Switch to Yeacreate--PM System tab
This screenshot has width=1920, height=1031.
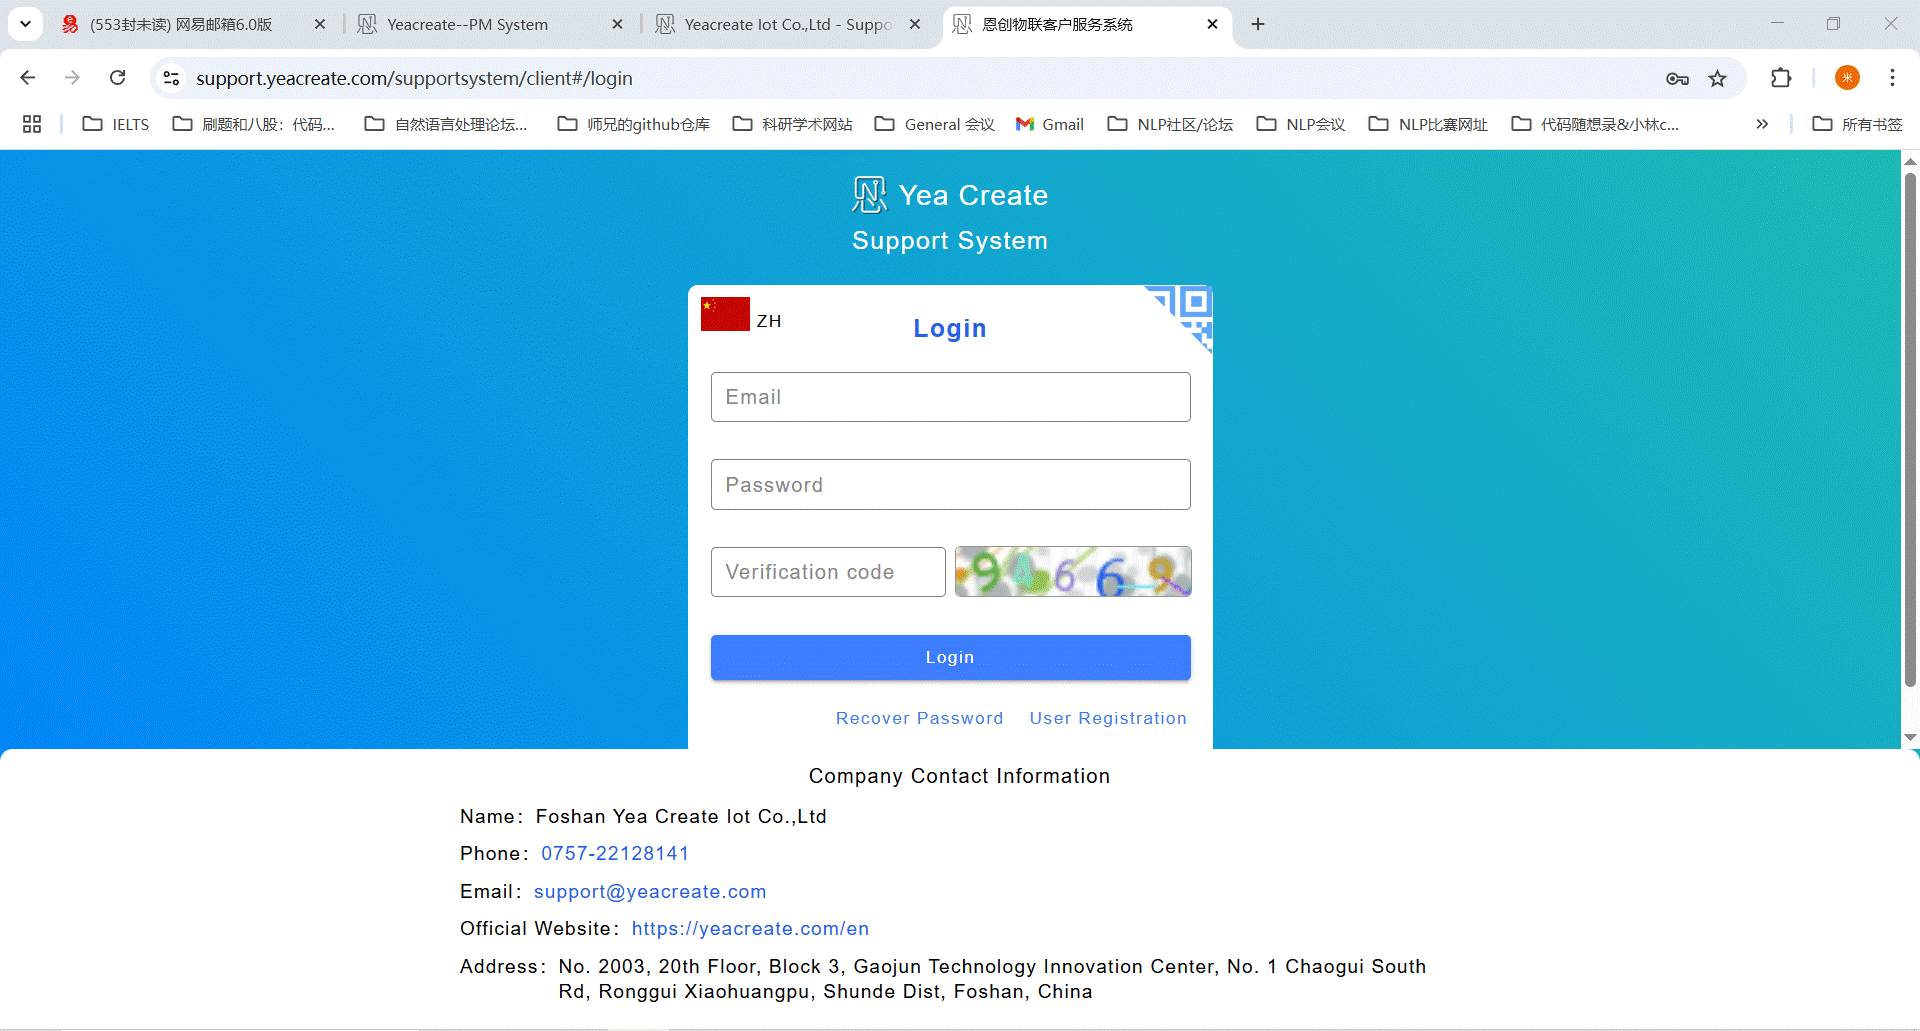point(467,24)
